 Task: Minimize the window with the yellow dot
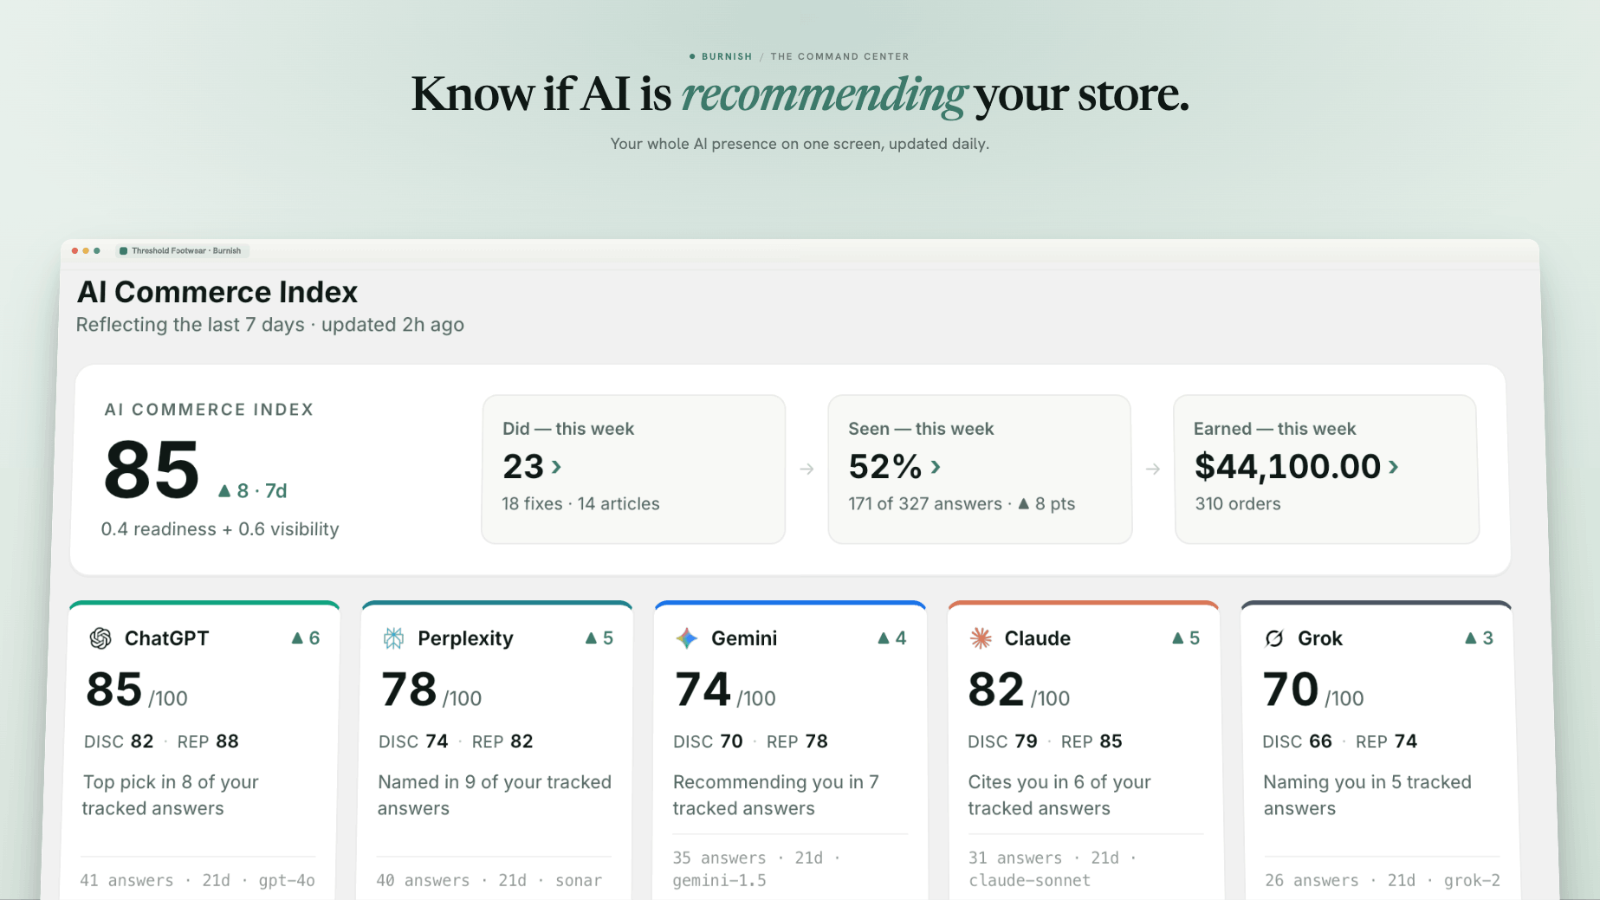click(x=86, y=251)
